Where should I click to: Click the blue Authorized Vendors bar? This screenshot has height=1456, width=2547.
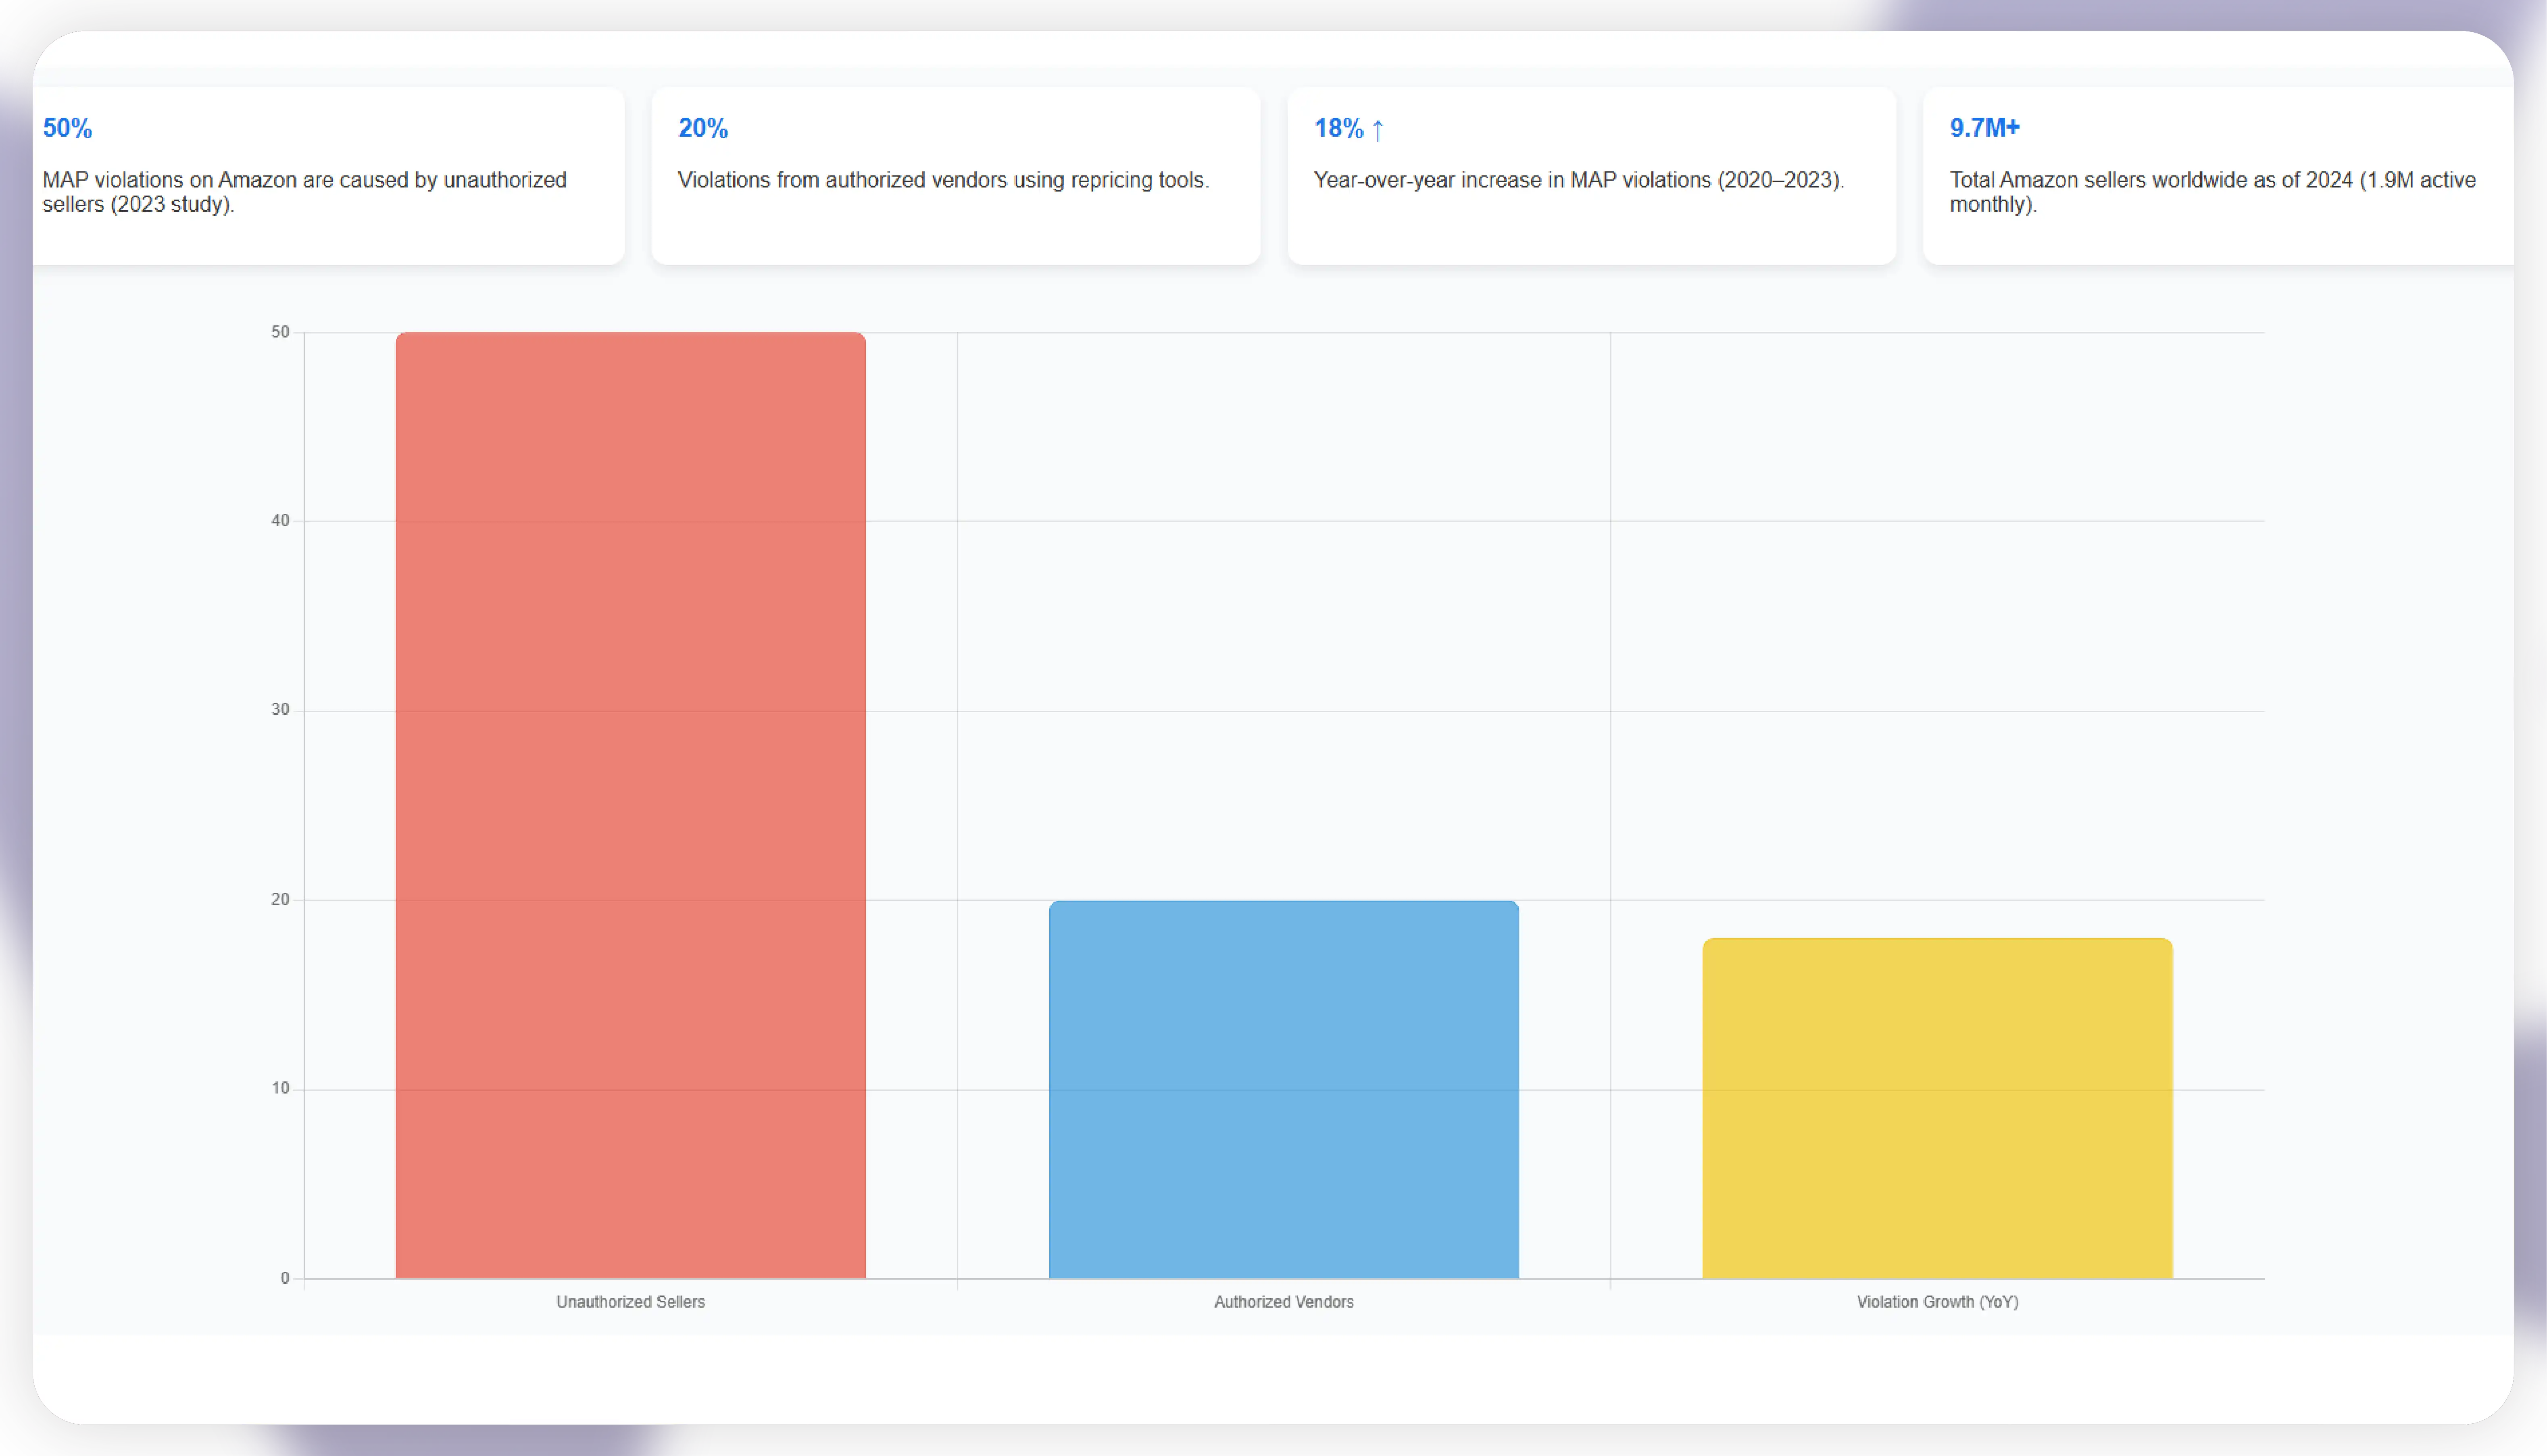(1283, 1089)
